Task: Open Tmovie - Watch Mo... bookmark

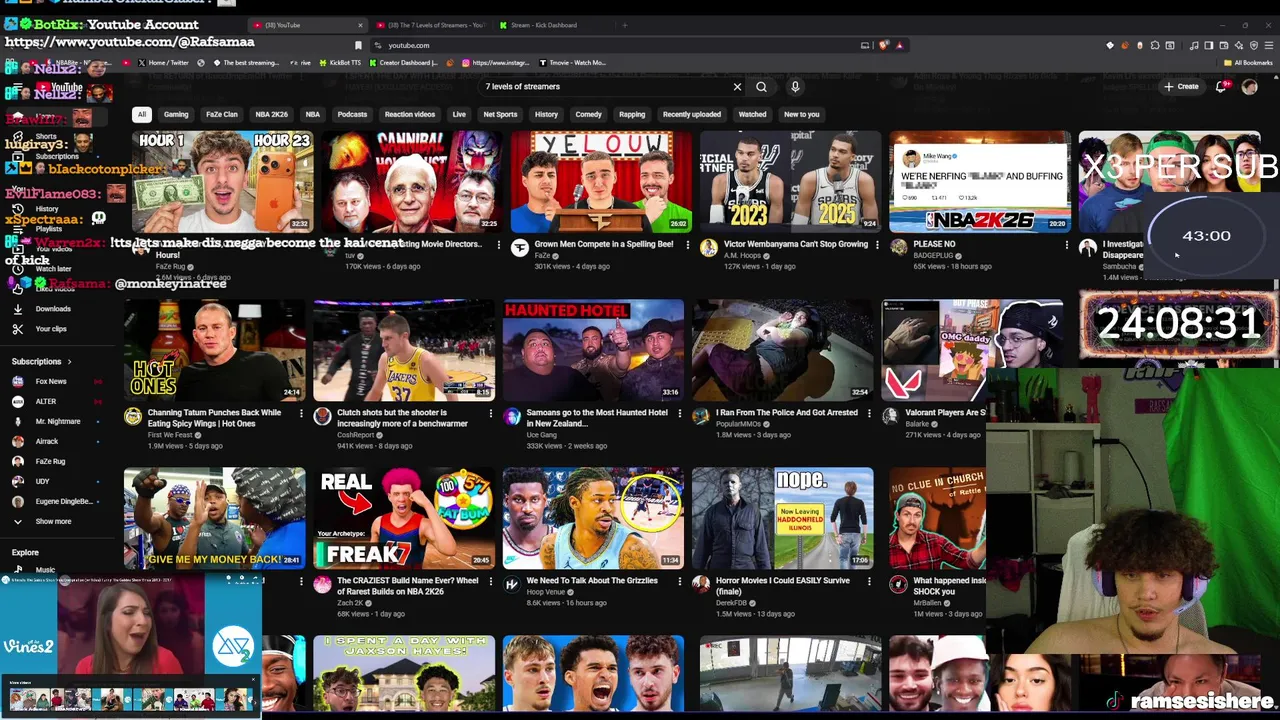Action: click(x=572, y=63)
